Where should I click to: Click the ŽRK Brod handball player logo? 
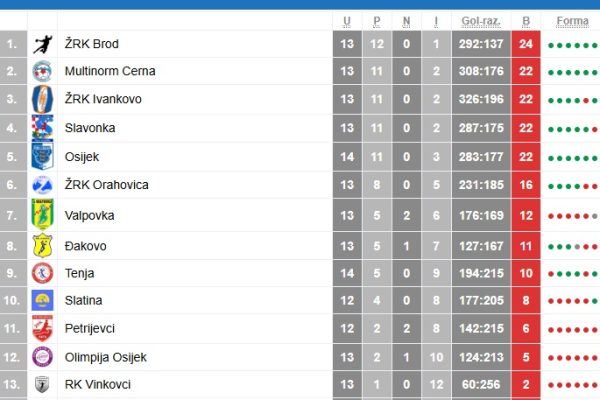tap(42, 44)
